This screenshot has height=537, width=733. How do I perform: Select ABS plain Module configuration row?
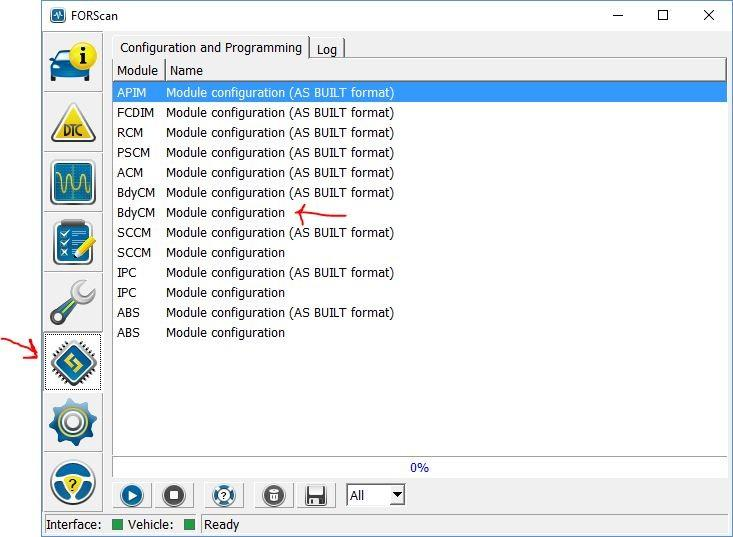pyautogui.click(x=419, y=332)
